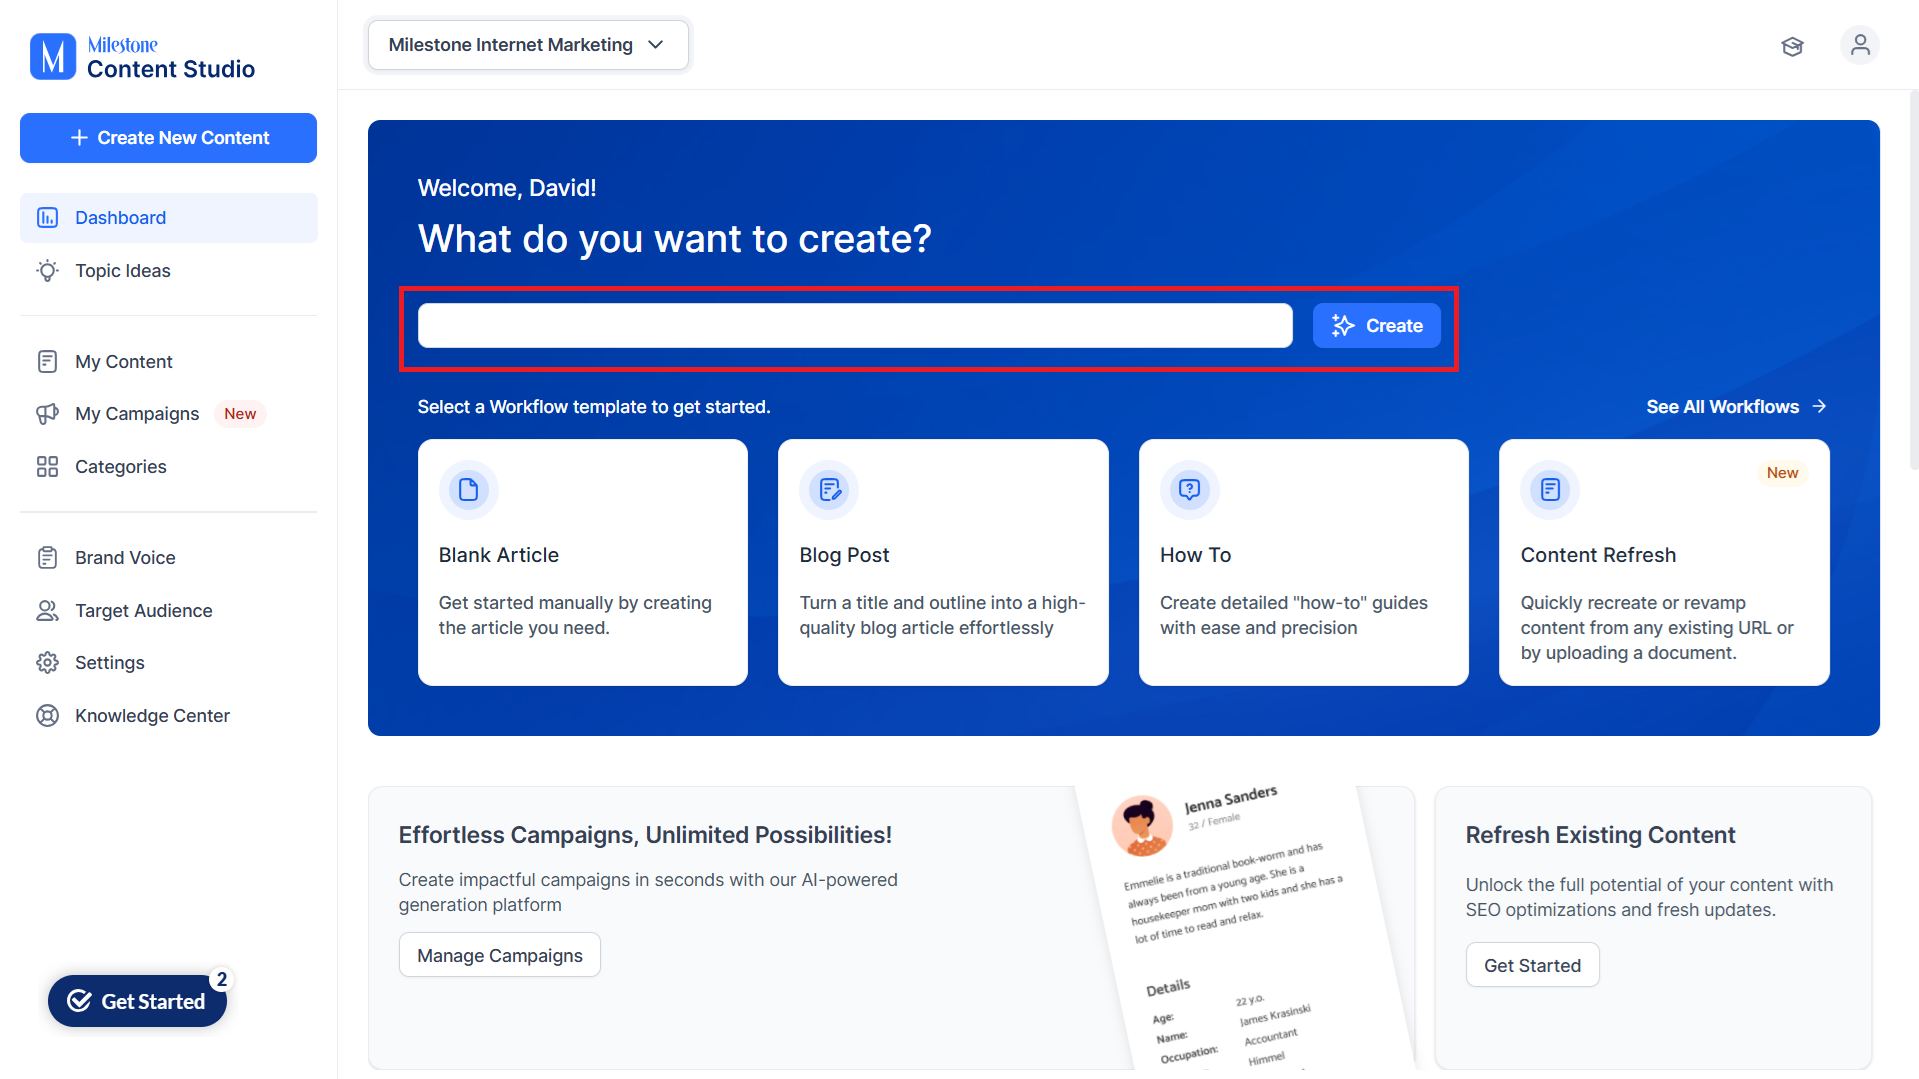The width and height of the screenshot is (1919, 1079).
Task: Click the Refresh Existing Content heading
Action: (x=1600, y=835)
